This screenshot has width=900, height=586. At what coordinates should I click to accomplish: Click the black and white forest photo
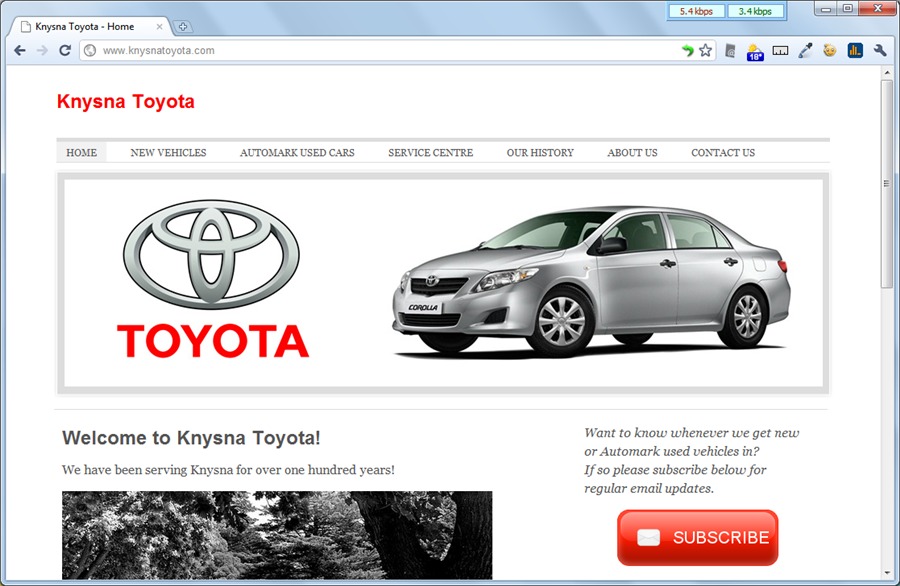click(x=277, y=535)
